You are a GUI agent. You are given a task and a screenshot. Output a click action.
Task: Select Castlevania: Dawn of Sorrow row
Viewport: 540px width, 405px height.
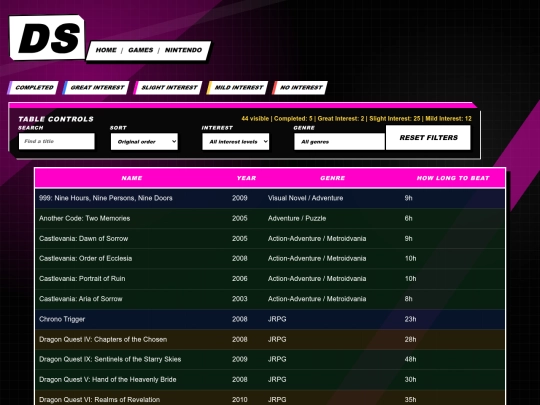[x=270, y=238]
